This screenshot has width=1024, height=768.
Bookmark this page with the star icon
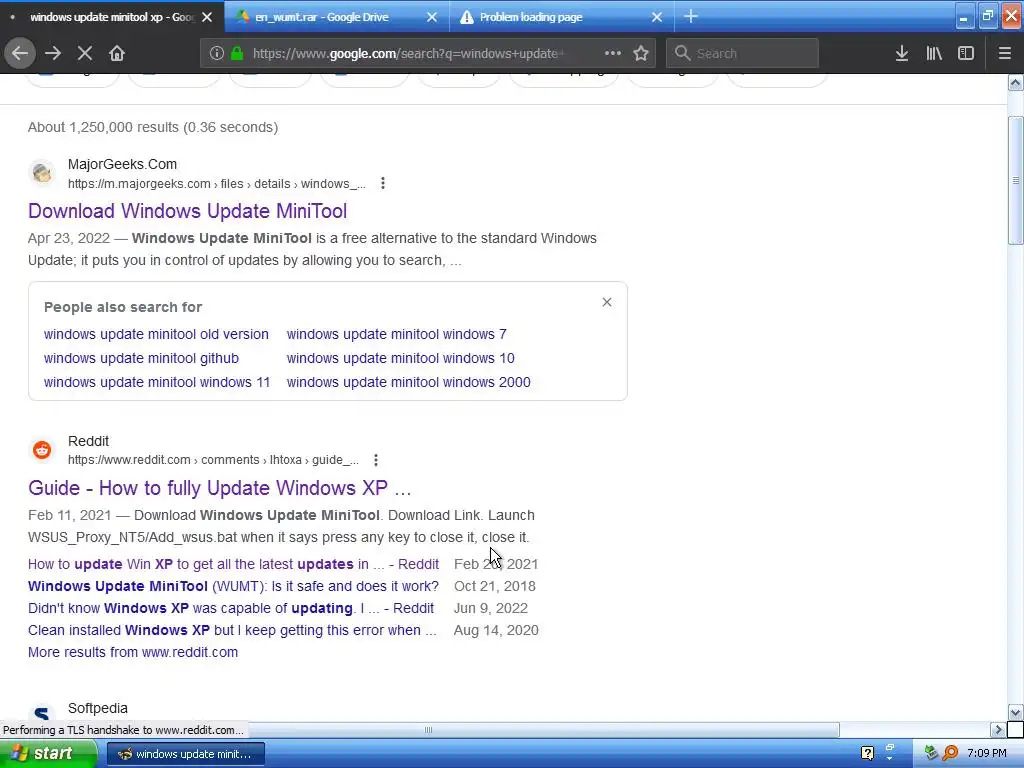641,54
